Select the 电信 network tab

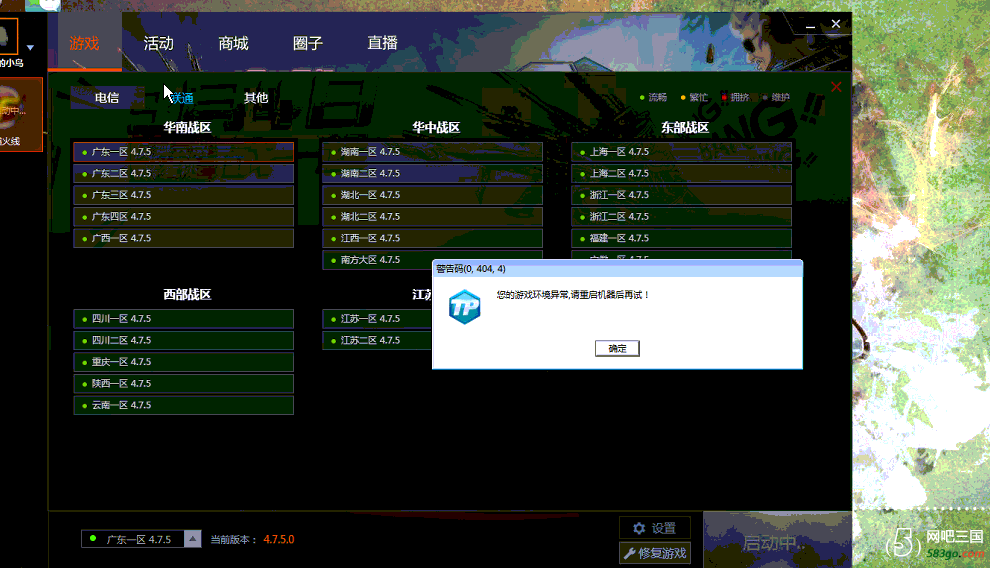[x=107, y=98]
